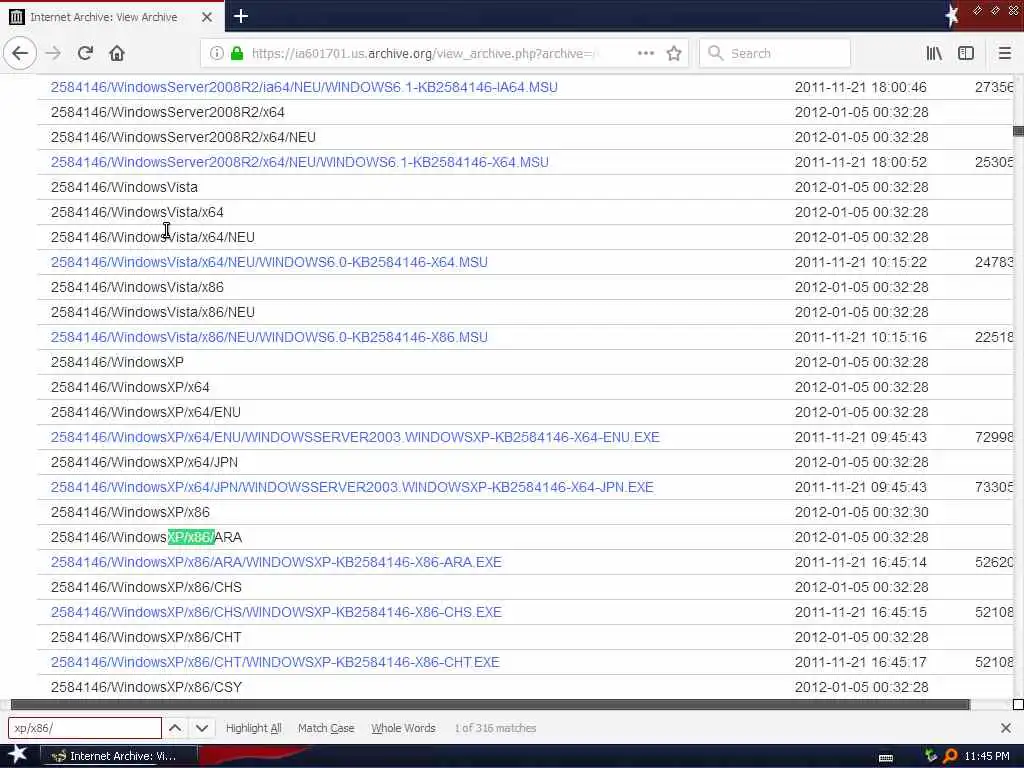Screen dimensions: 1024x768
Task: Close the Internet Archive tab
Action: pyautogui.click(x=206, y=16)
